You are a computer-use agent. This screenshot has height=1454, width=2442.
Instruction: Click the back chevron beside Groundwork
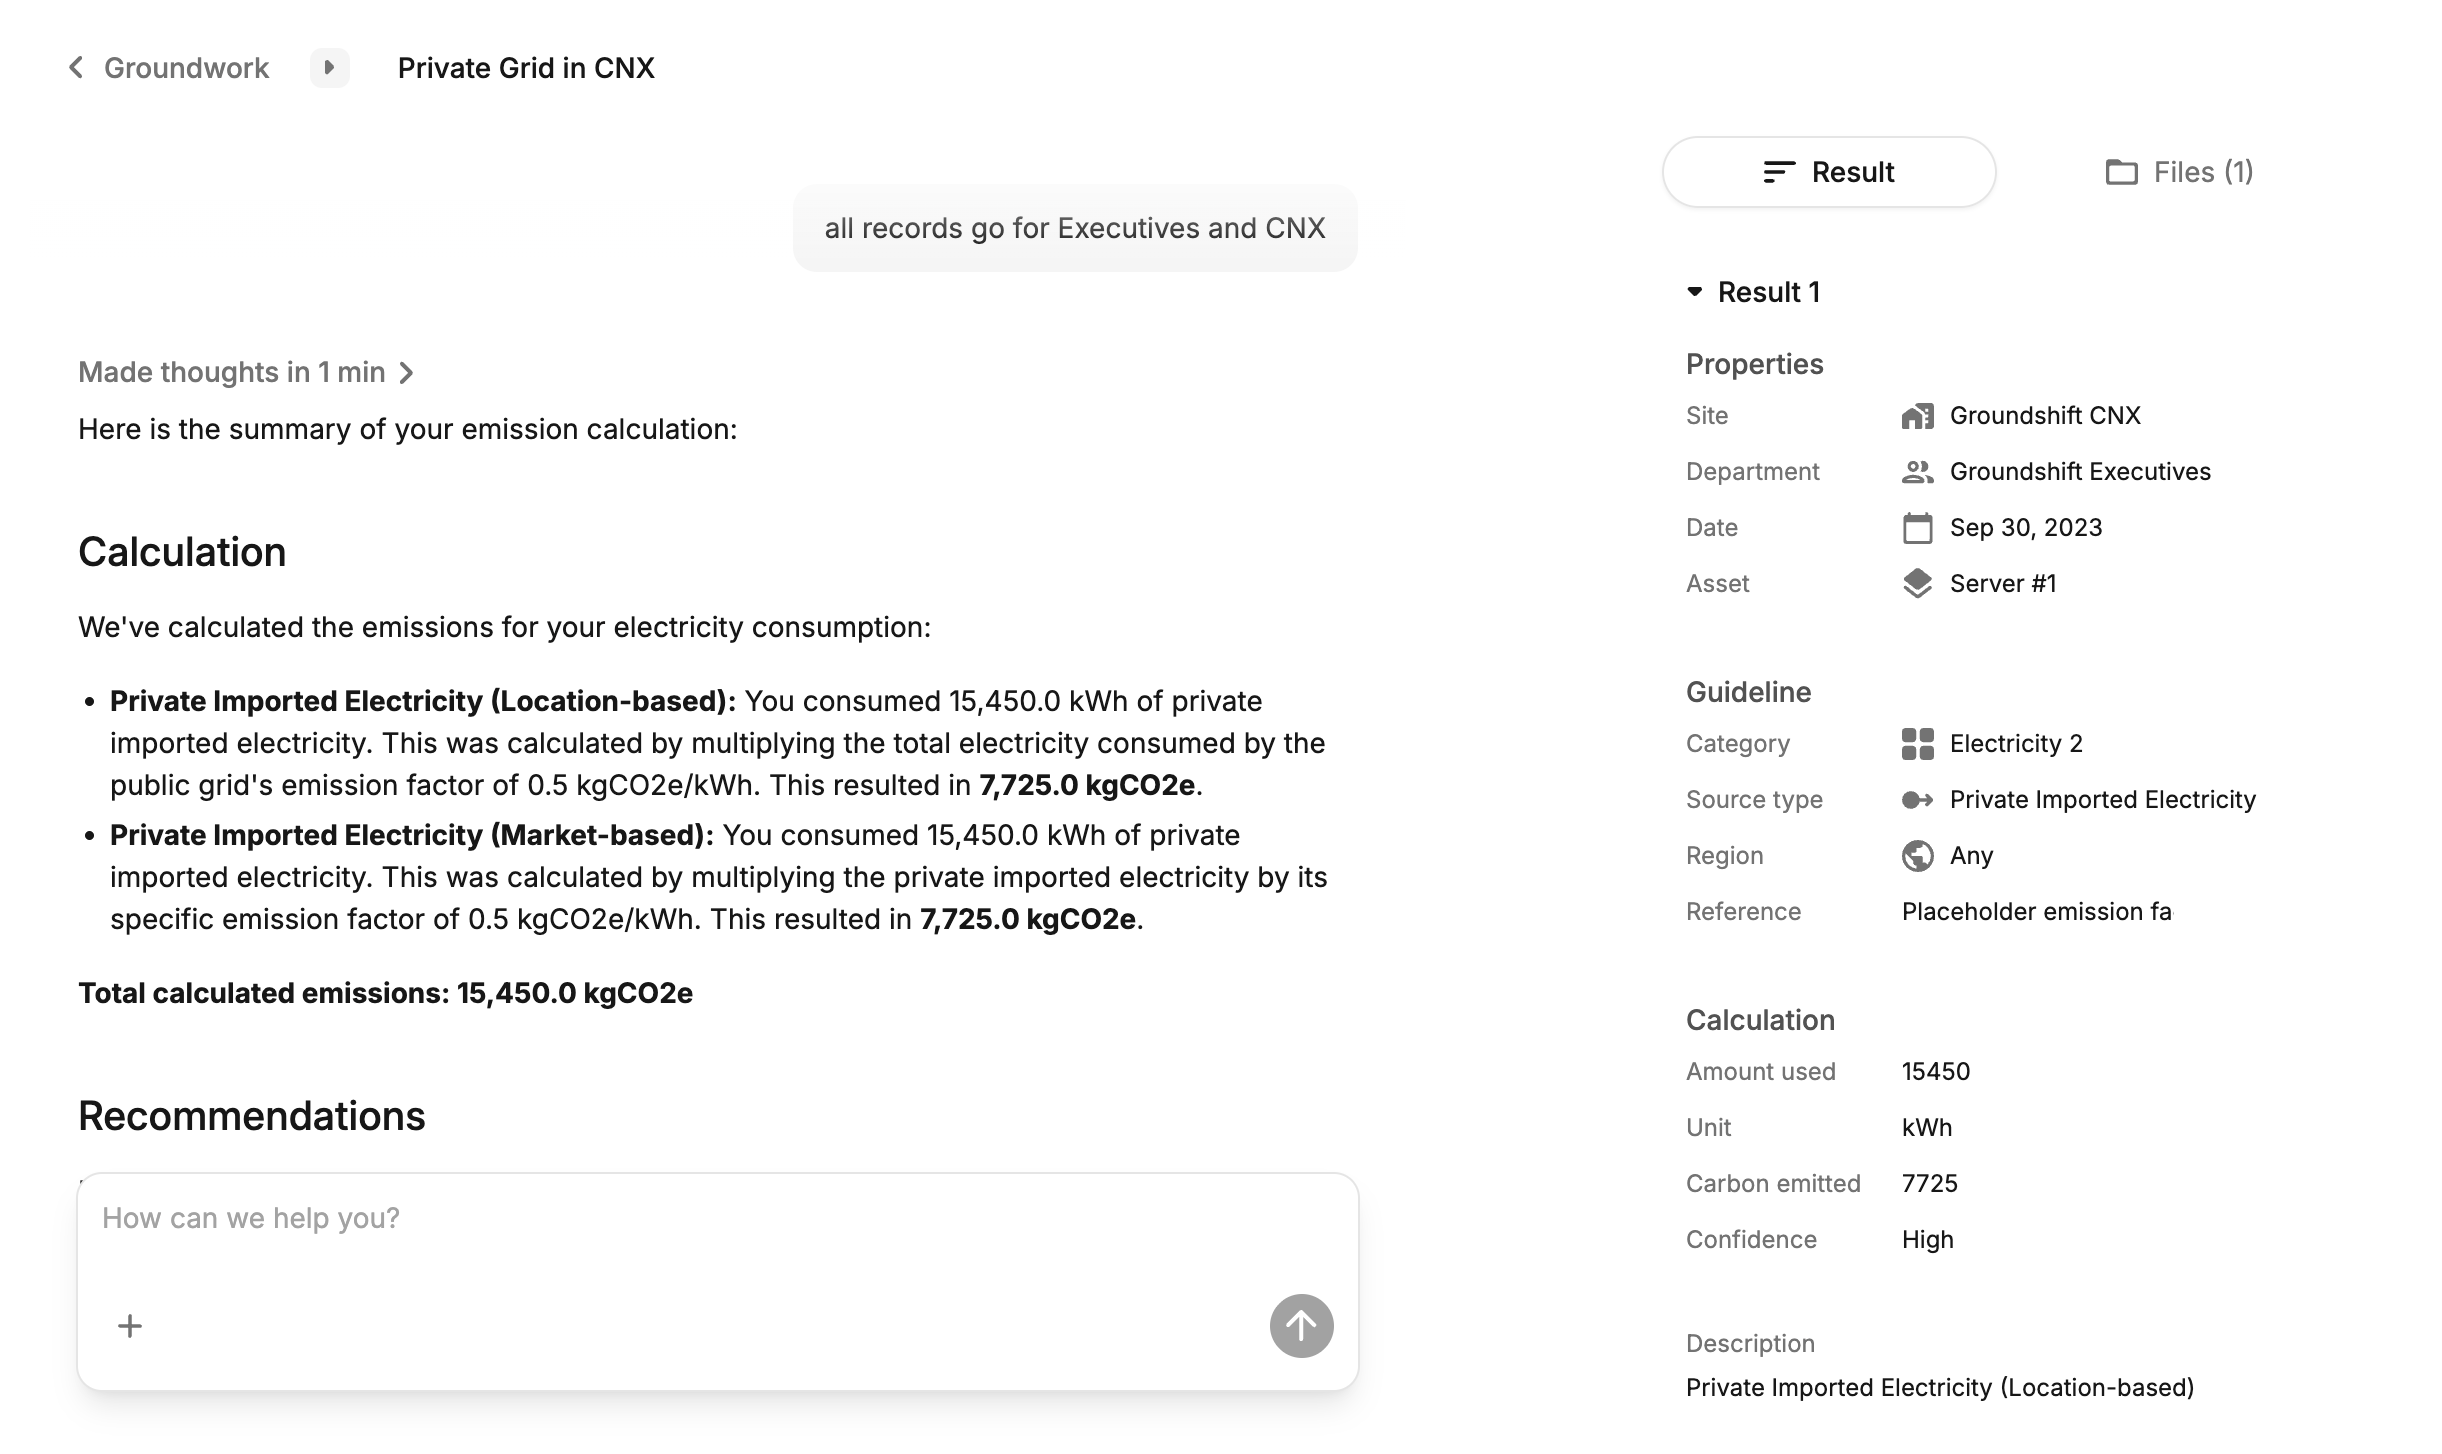(76, 67)
